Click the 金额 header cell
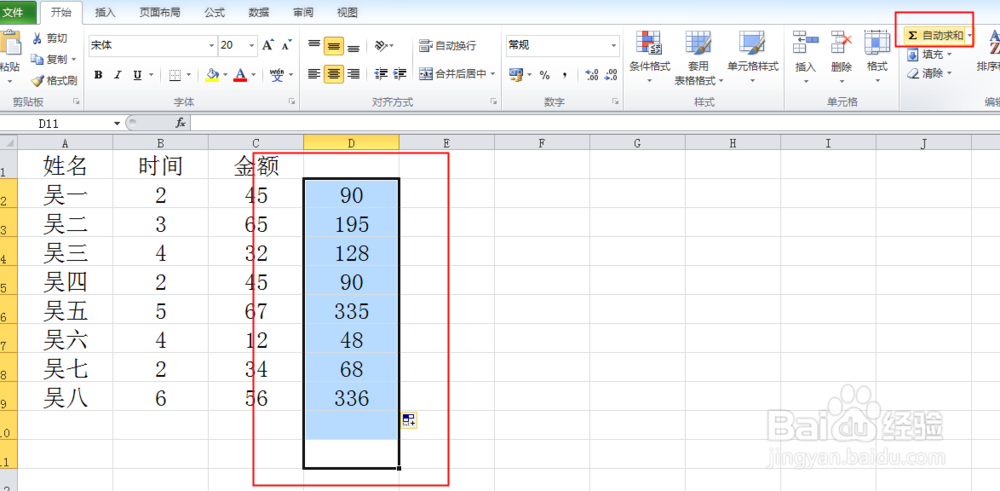This screenshot has width=1000, height=491. point(256,165)
